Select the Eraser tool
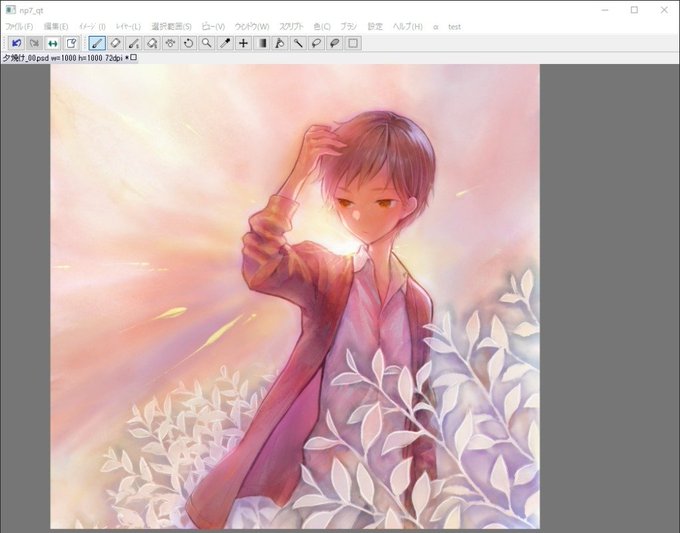 click(115, 43)
